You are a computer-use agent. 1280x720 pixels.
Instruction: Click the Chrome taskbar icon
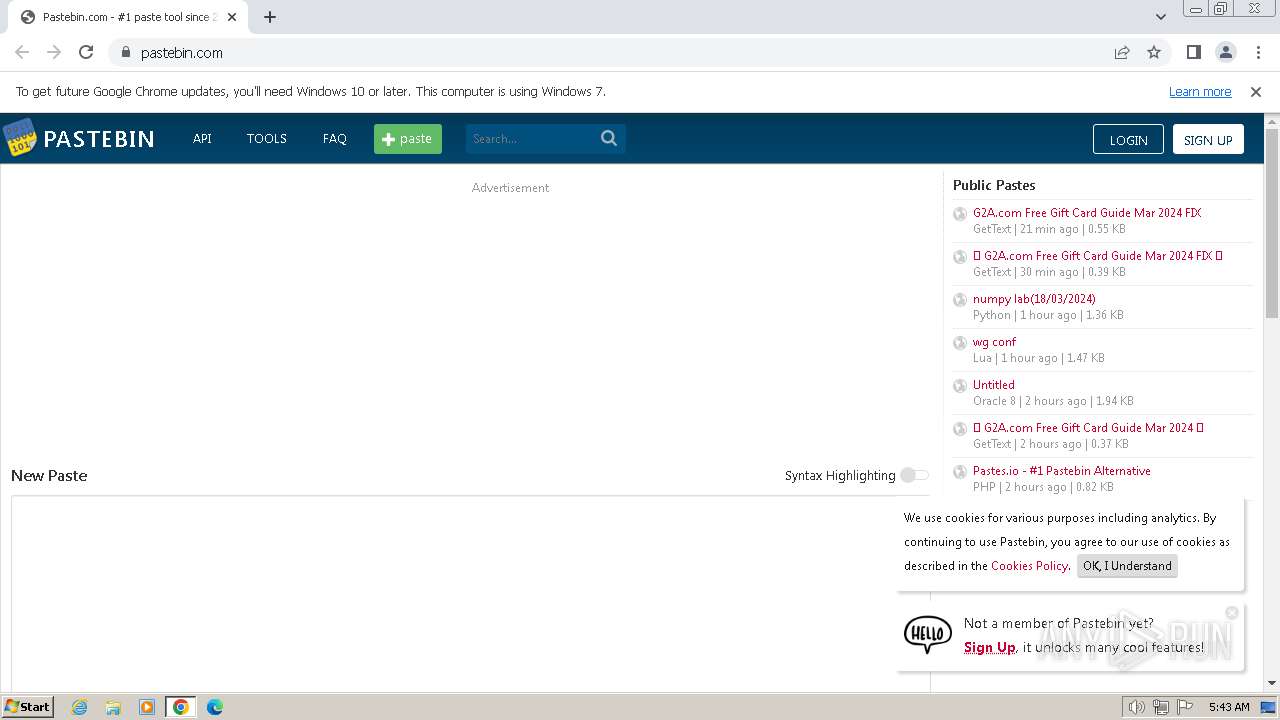[180, 707]
